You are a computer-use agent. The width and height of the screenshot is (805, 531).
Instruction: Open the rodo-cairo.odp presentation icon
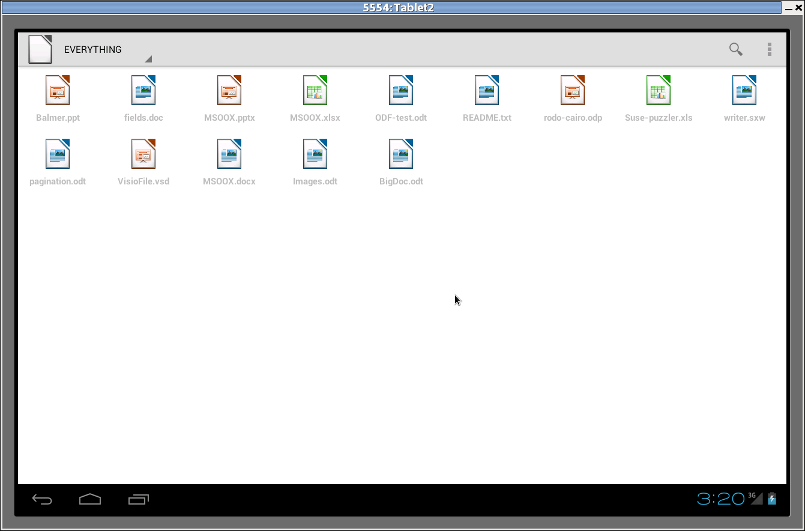pyautogui.click(x=572, y=90)
